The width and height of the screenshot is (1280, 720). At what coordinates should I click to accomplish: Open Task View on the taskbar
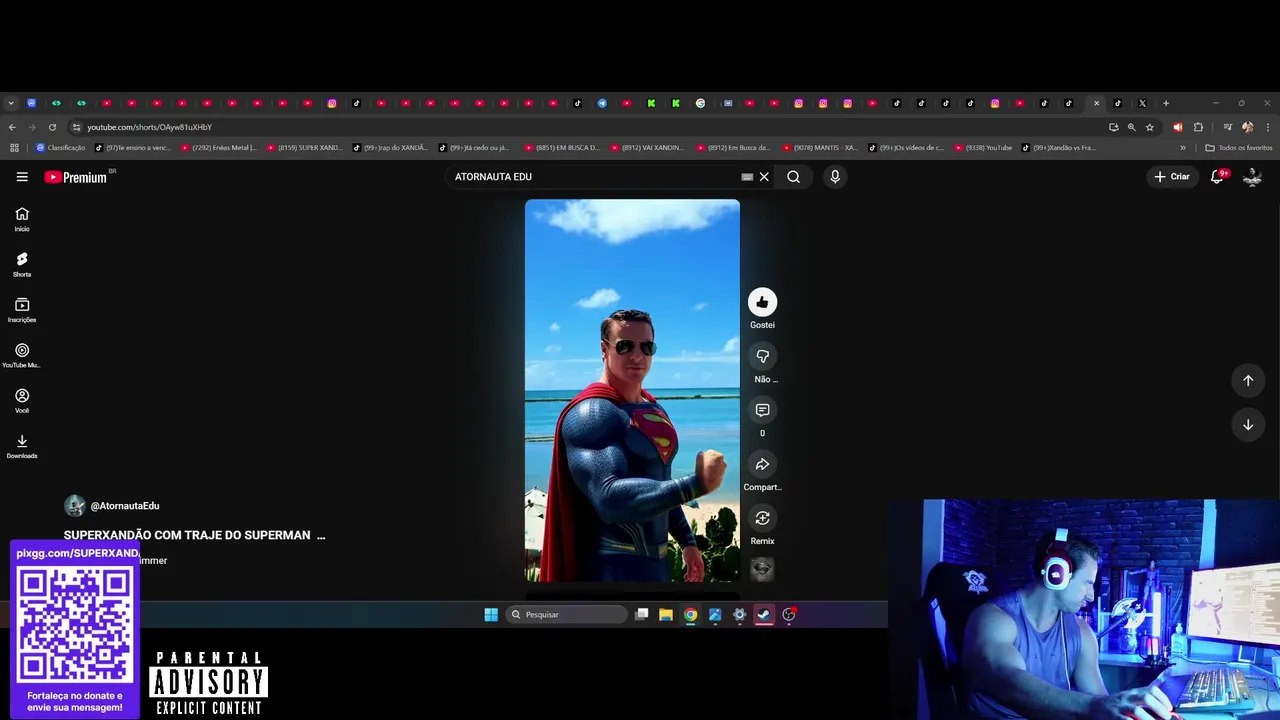point(642,615)
